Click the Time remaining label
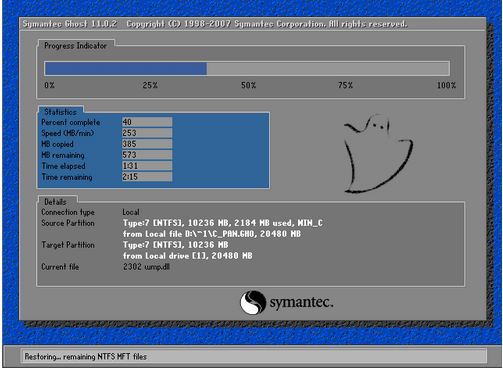Screen dimensions: 503x373 pos(67,177)
